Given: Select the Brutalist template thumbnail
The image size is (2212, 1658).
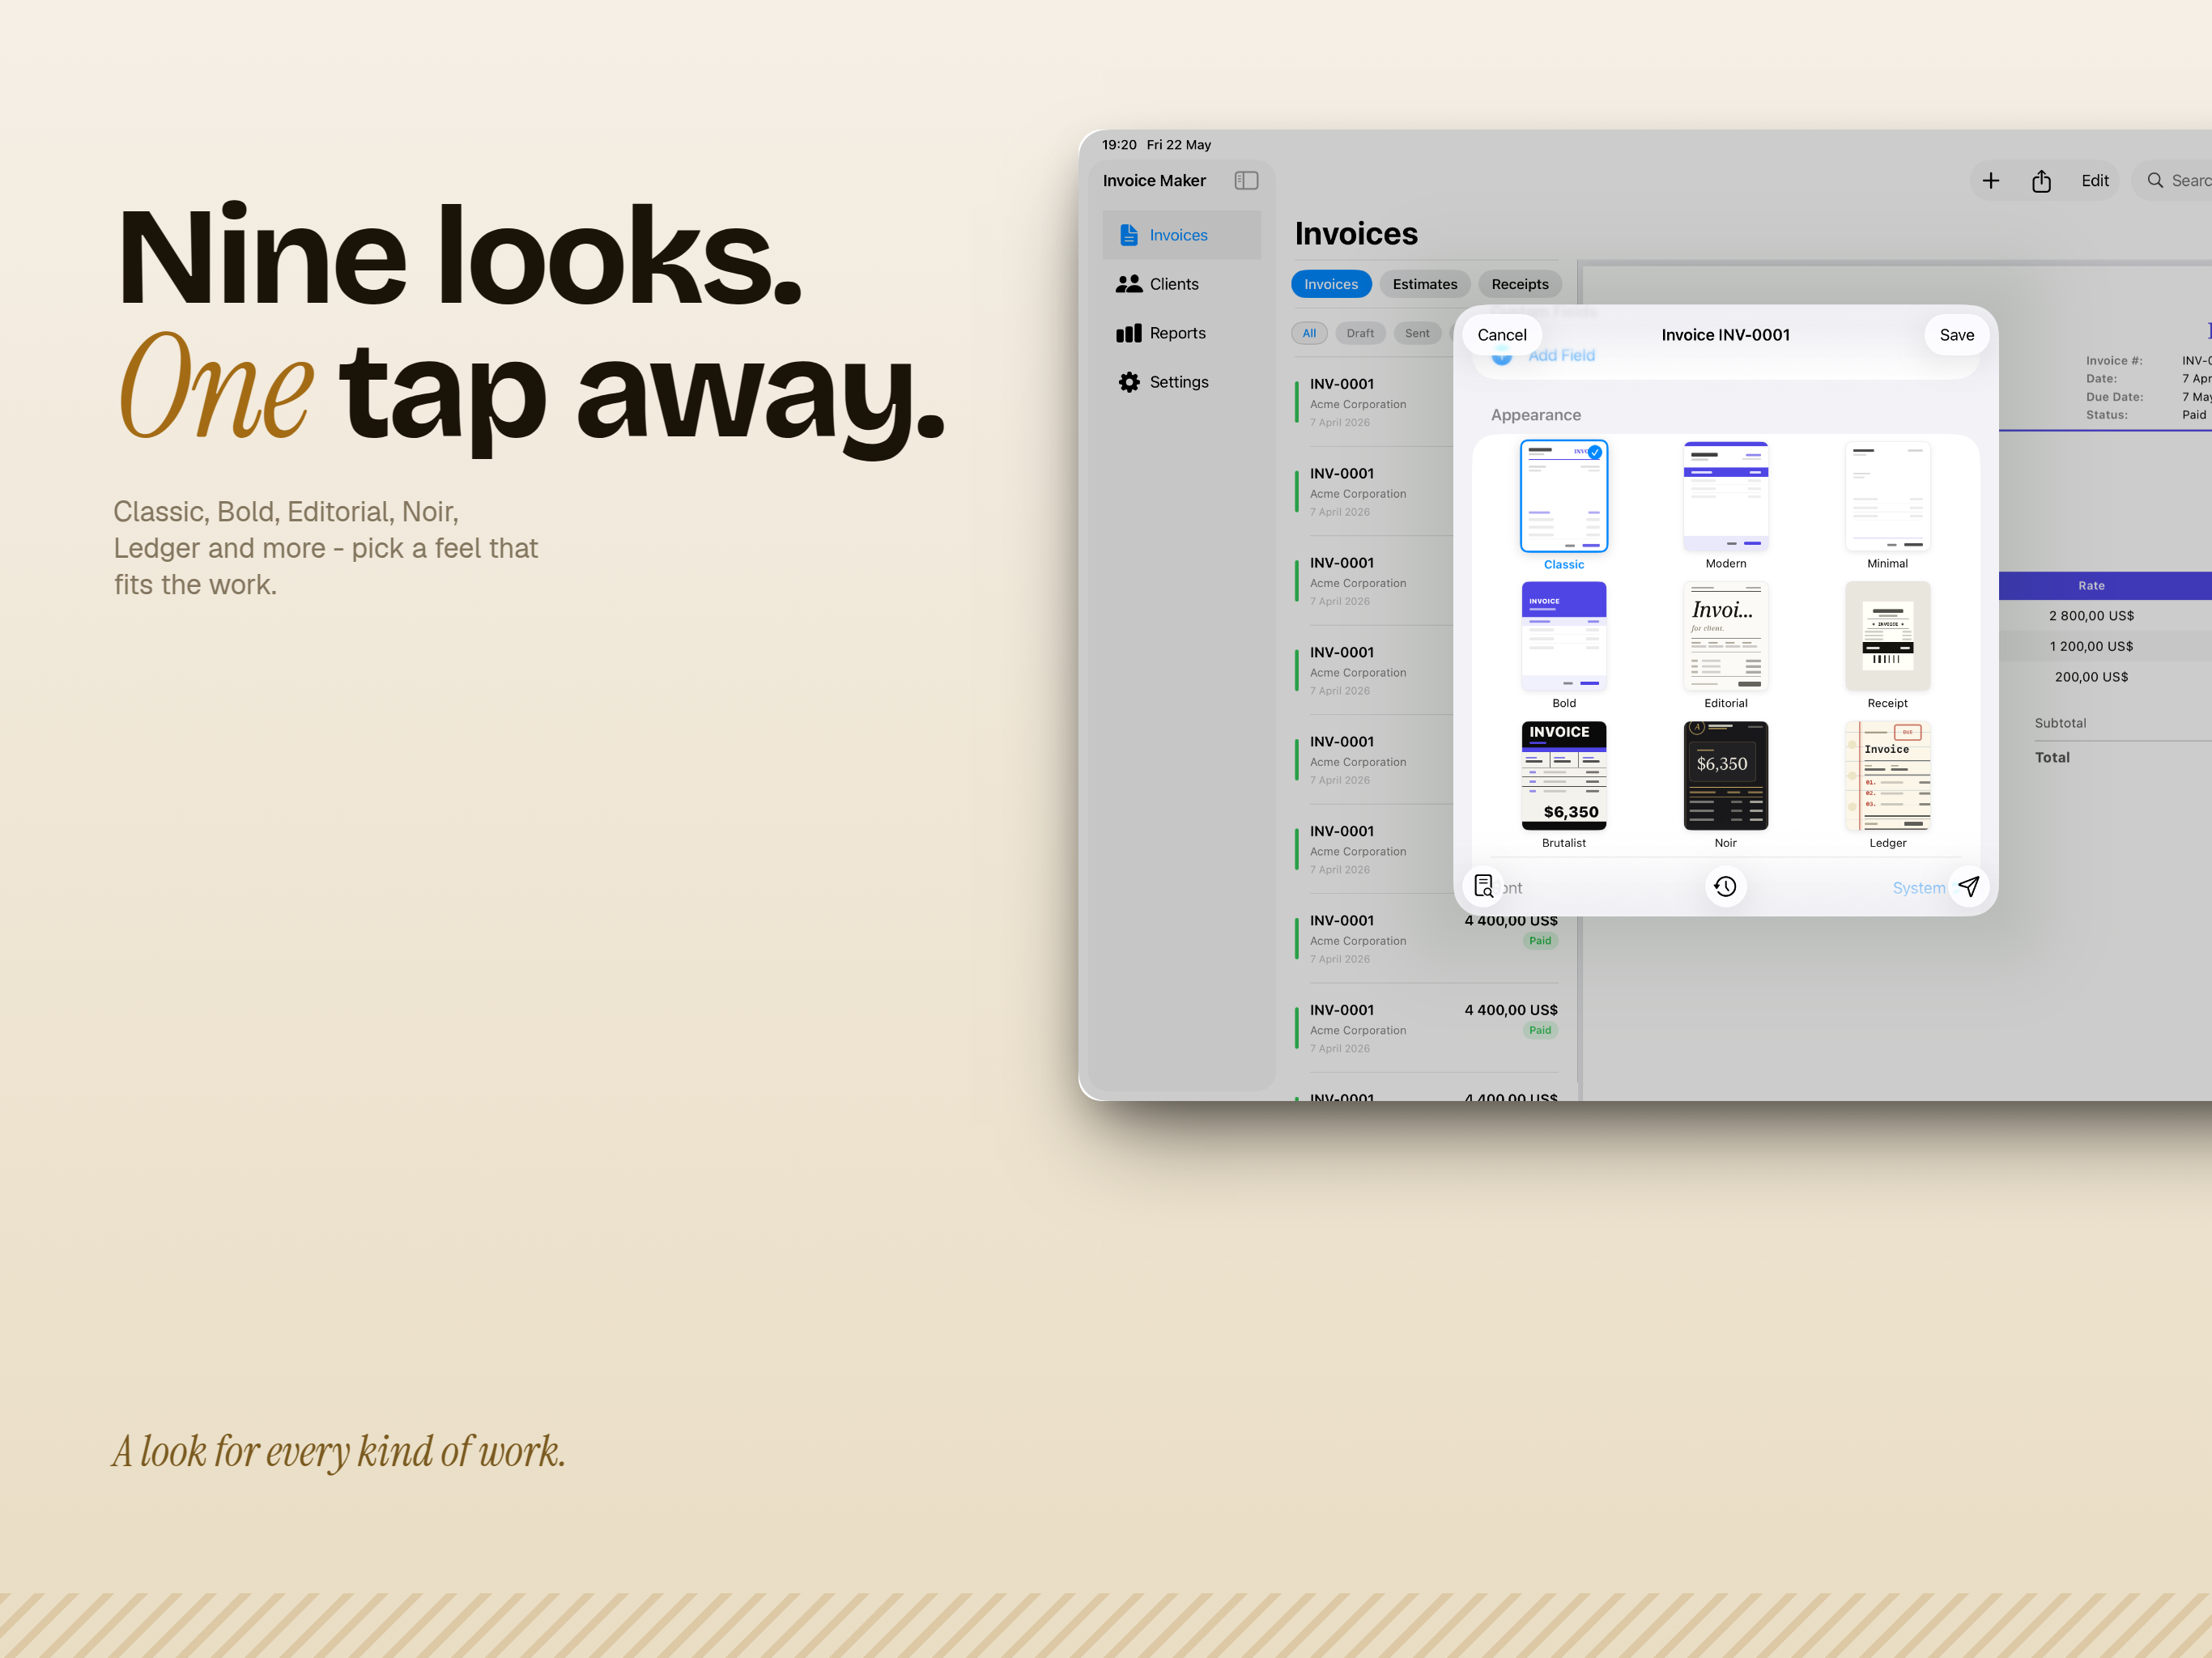Looking at the screenshot, I should click(1563, 776).
